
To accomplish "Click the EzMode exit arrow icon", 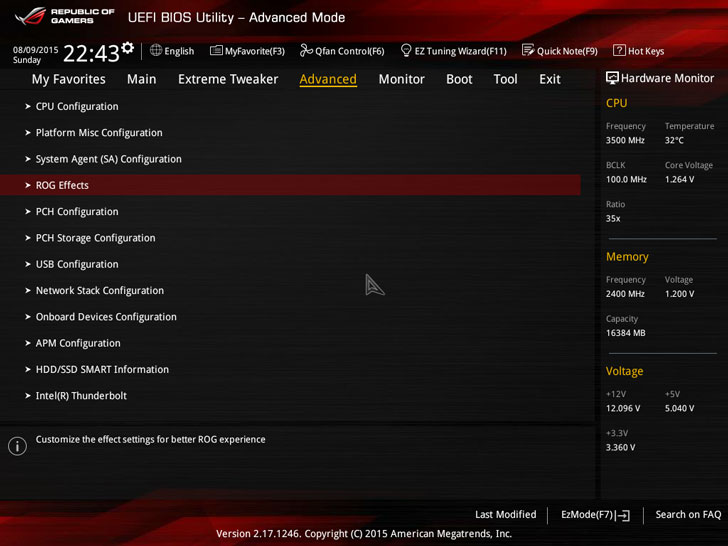I will pyautogui.click(x=623, y=515).
